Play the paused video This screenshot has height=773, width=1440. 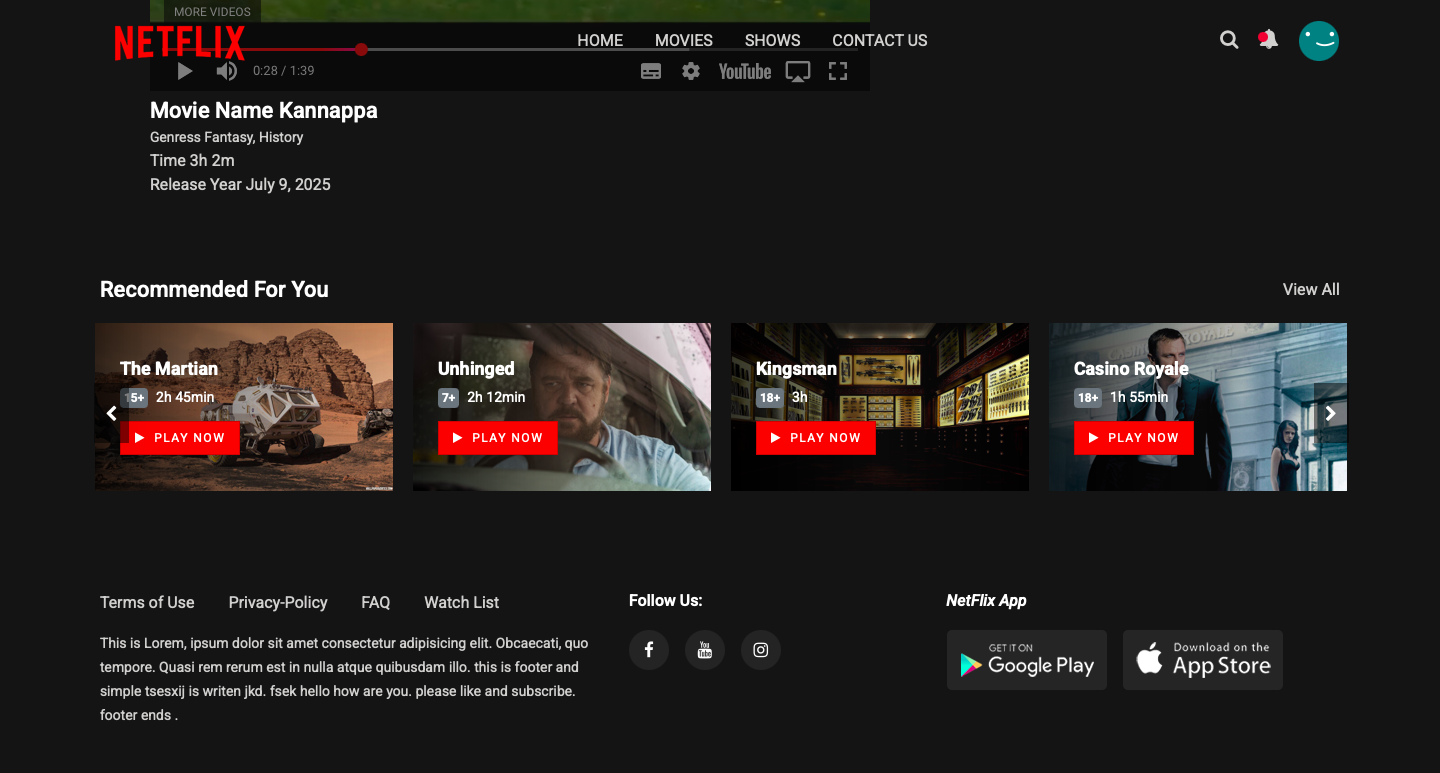pos(184,71)
